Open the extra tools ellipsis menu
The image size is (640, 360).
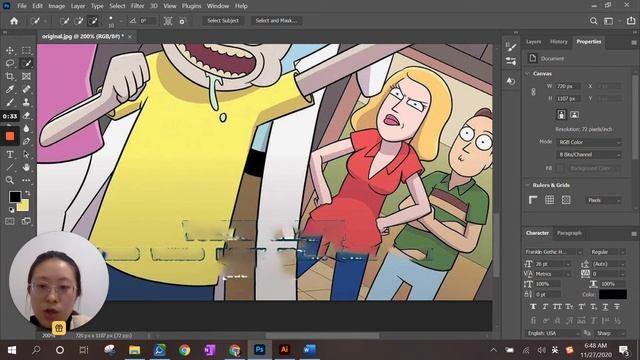tap(26, 180)
